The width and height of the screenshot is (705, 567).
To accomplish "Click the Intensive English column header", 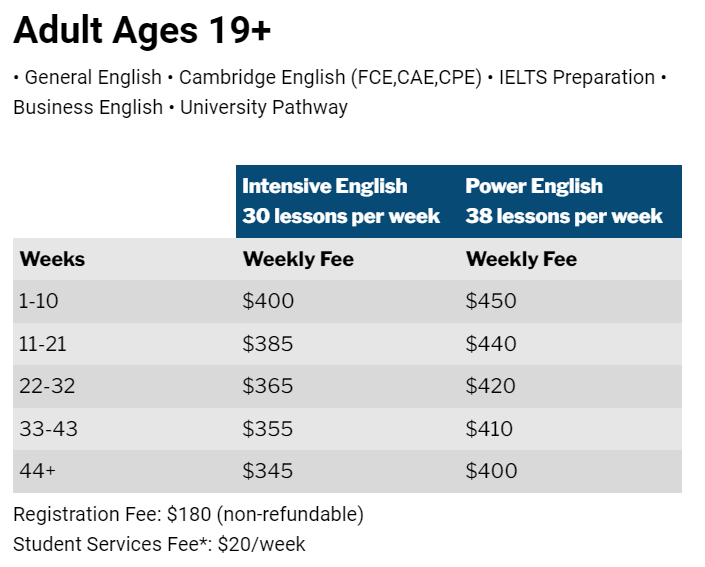I will pos(341,201).
